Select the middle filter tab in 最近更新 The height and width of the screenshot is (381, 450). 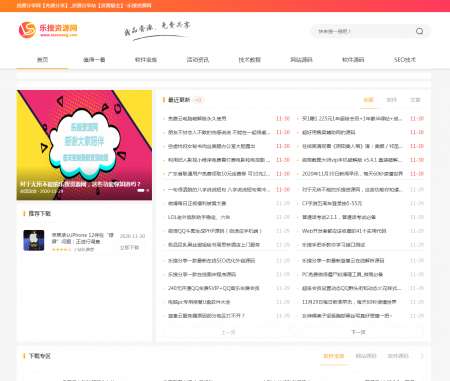(391, 100)
